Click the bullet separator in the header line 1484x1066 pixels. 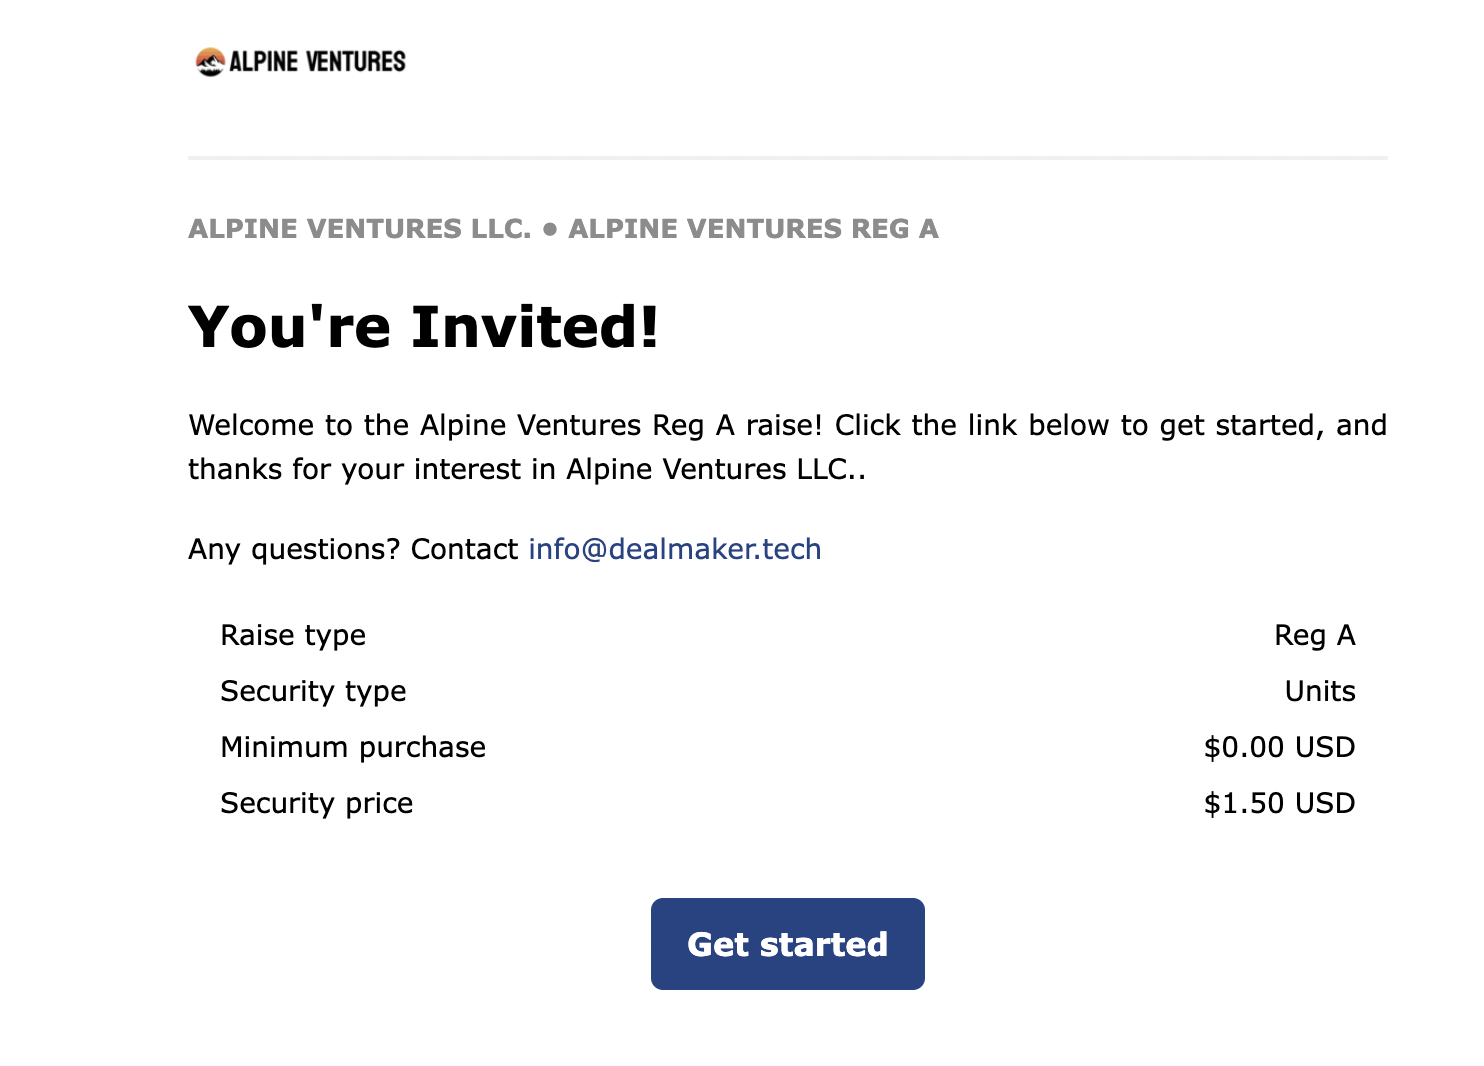coord(550,229)
